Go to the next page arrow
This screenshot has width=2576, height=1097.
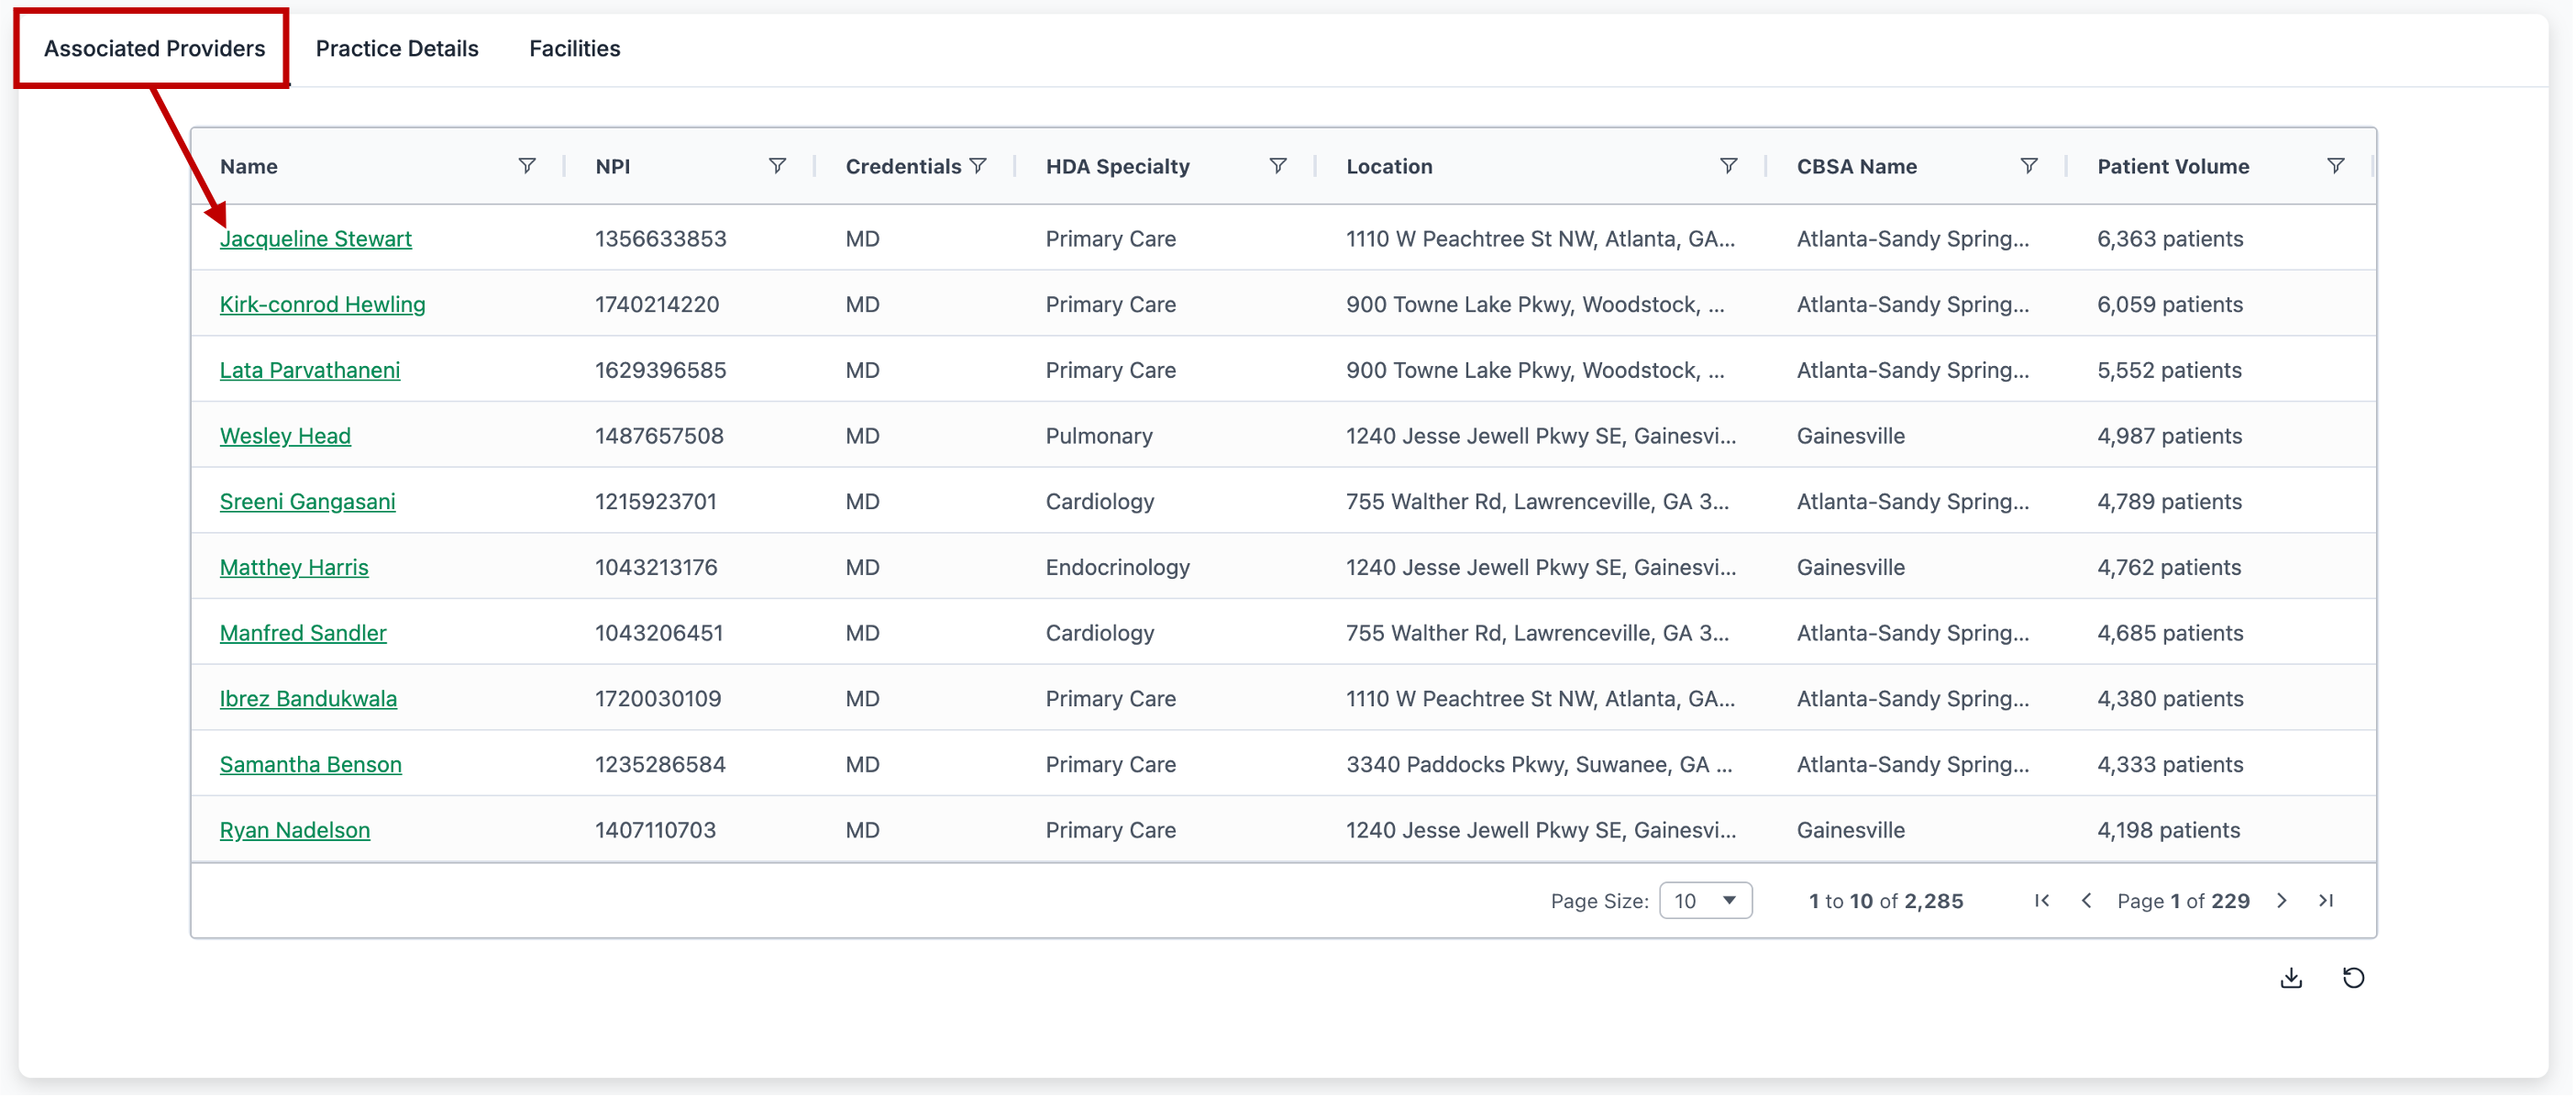point(2282,901)
